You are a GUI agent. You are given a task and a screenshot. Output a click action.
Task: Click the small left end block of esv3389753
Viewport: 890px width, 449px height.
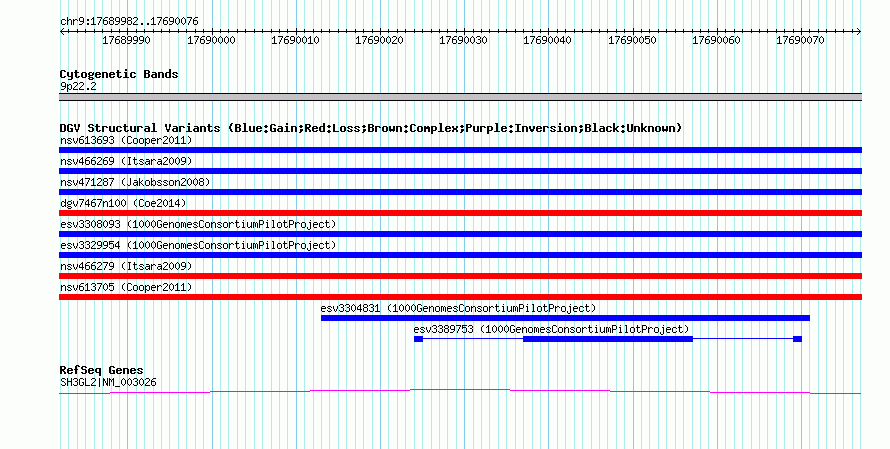[418, 339]
